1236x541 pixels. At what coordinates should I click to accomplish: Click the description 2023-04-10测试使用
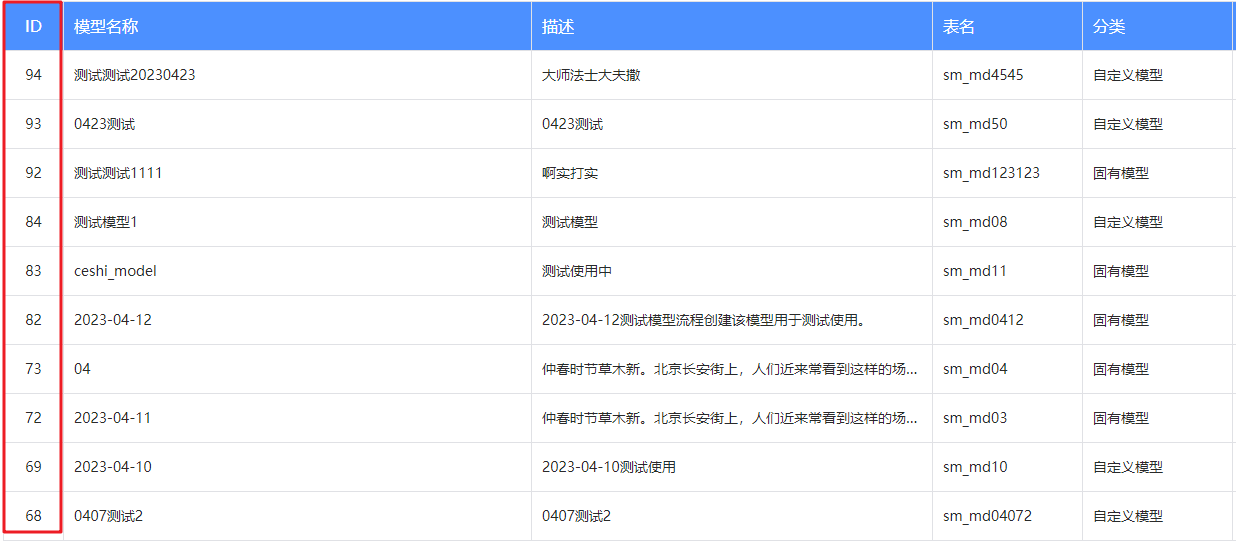pos(609,467)
